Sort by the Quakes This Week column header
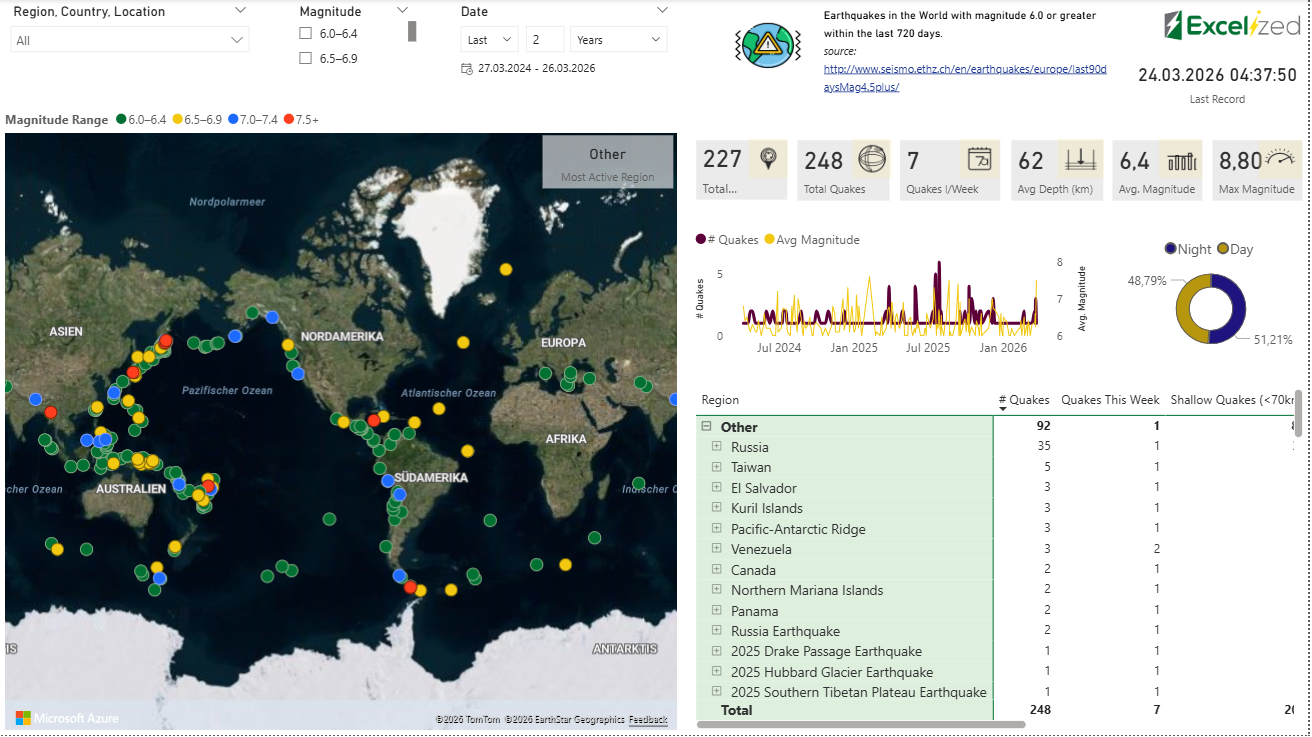This screenshot has height=737, width=1312. point(1110,400)
